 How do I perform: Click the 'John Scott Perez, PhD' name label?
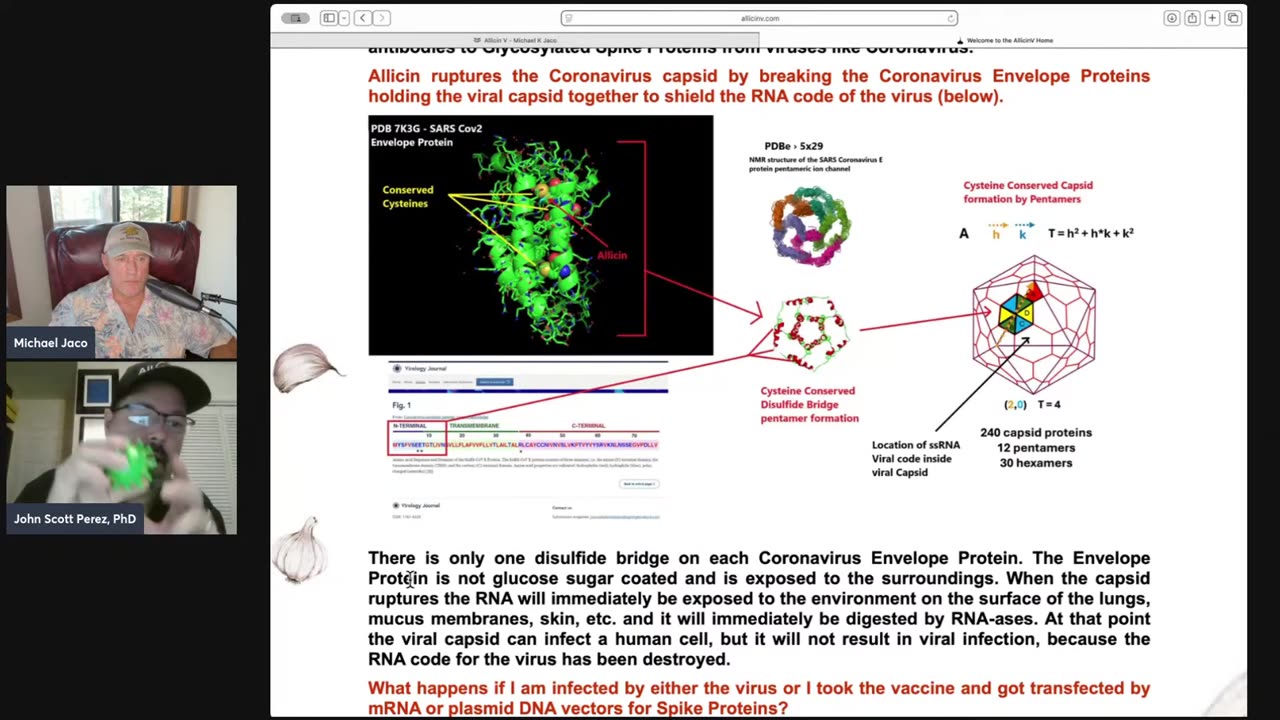tap(75, 519)
